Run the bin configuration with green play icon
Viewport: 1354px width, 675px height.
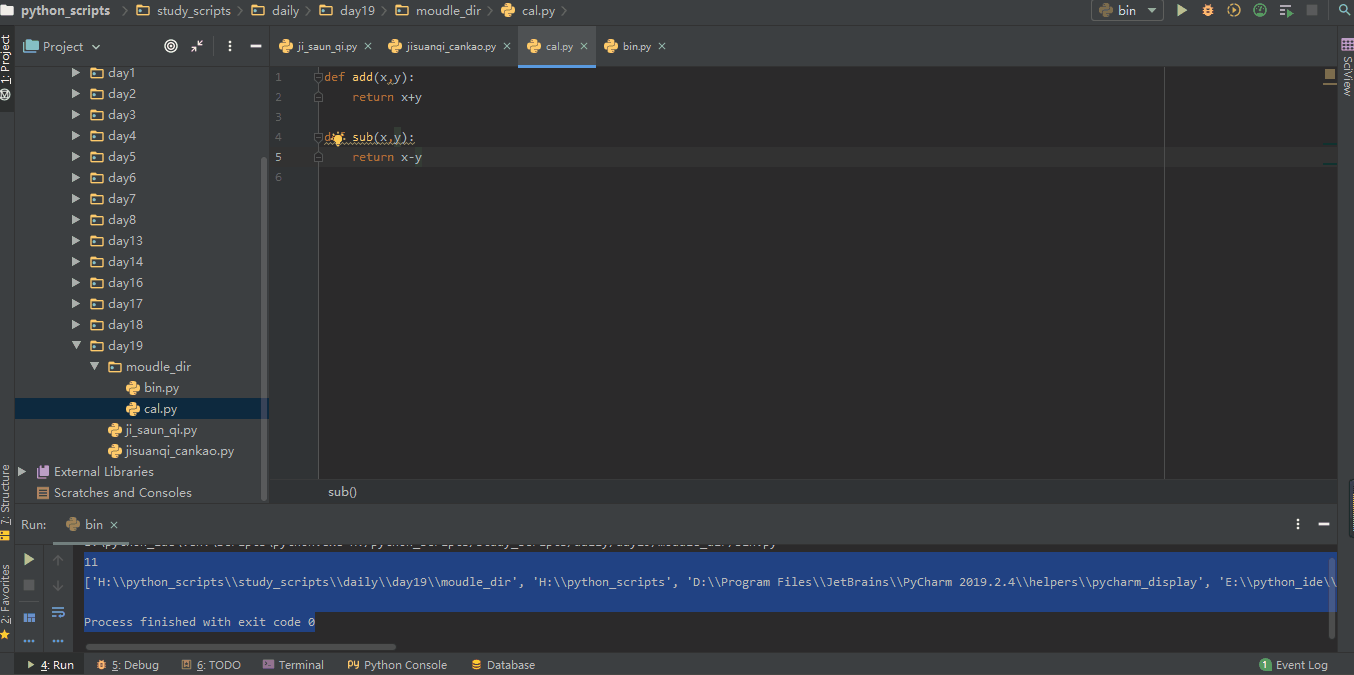click(1182, 11)
